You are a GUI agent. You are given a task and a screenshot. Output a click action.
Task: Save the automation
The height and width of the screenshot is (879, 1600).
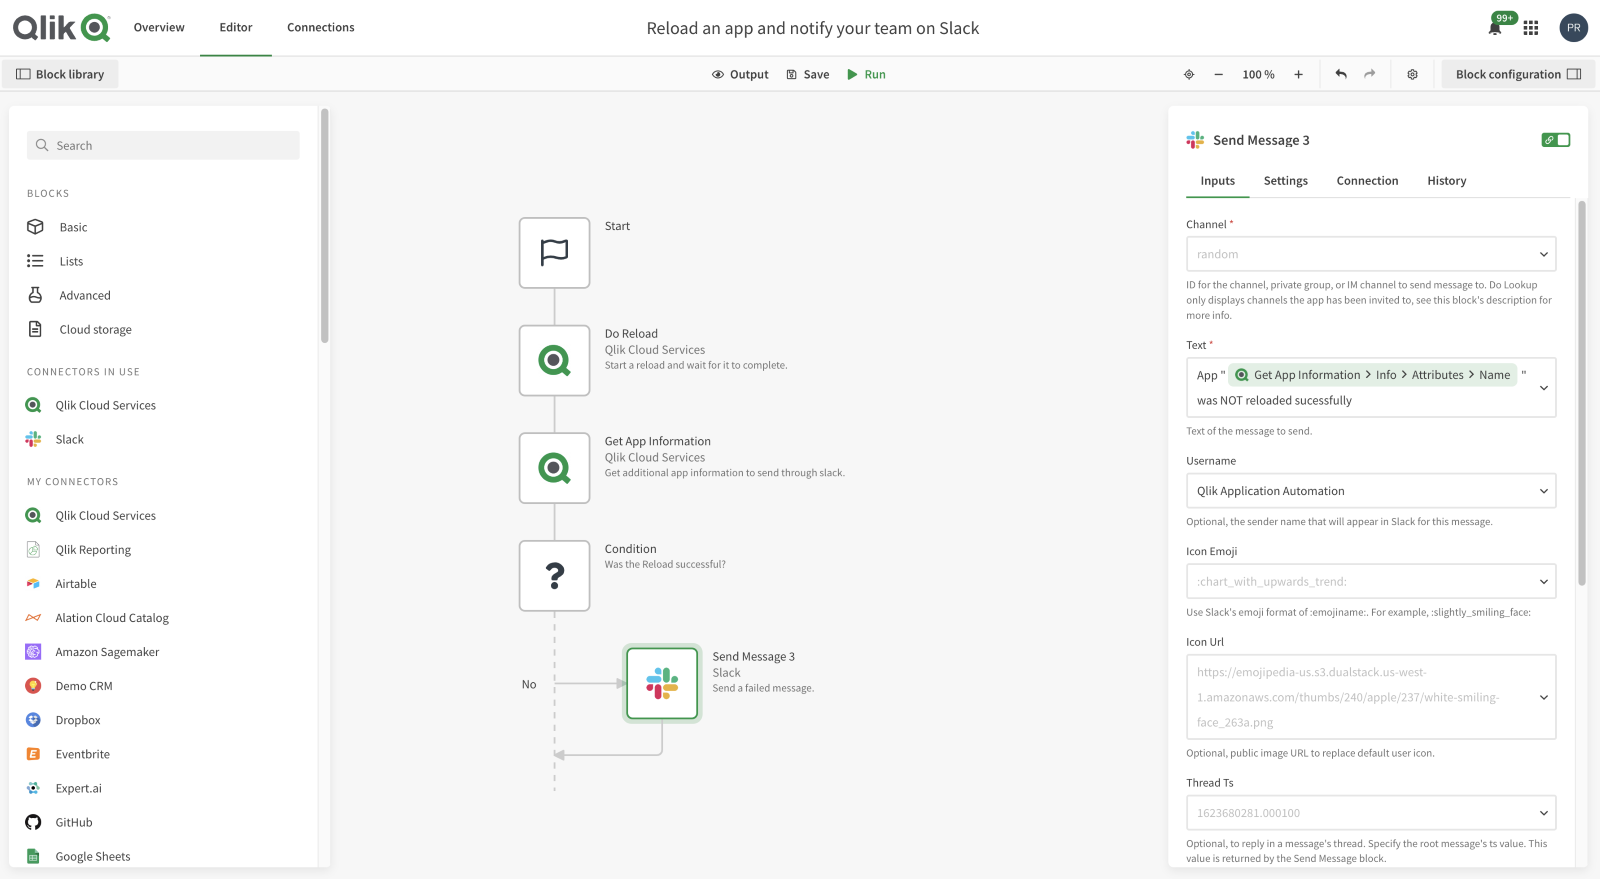(x=808, y=74)
